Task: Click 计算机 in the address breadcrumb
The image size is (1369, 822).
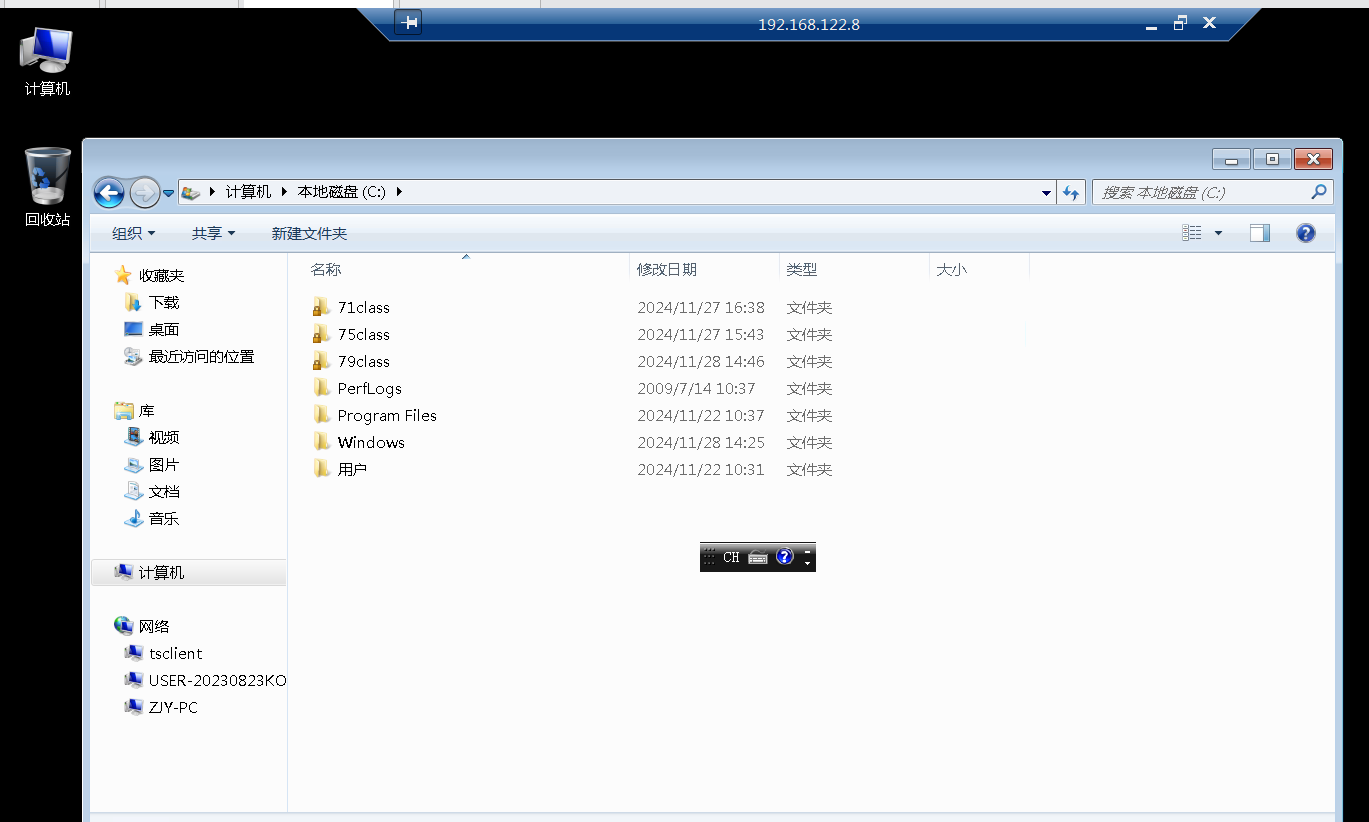Action: click(248, 192)
